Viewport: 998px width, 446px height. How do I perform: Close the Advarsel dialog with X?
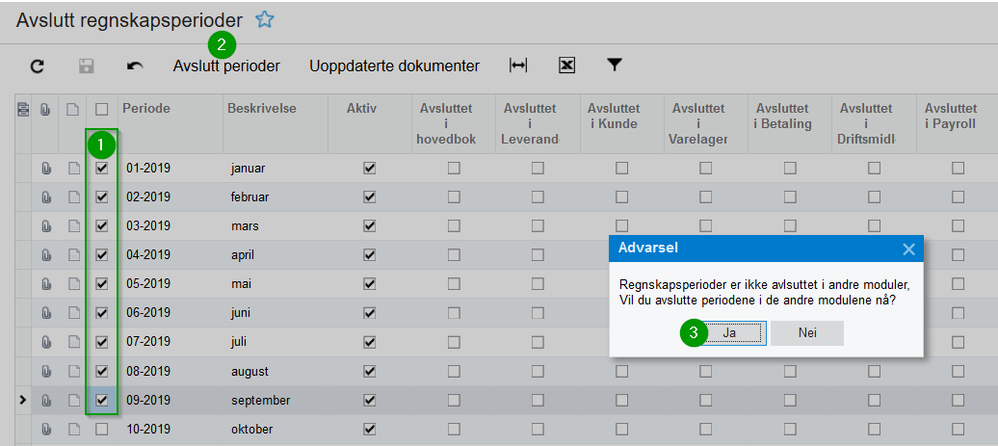(x=908, y=249)
